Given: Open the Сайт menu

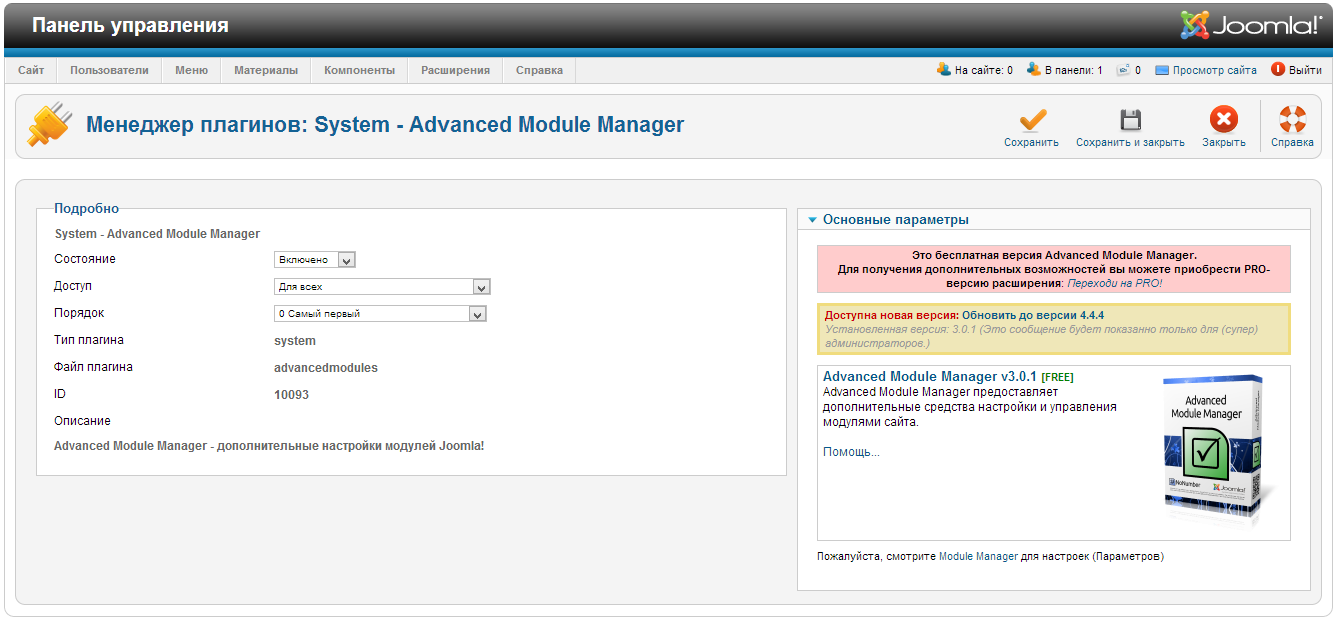Looking at the screenshot, I should point(31,70).
